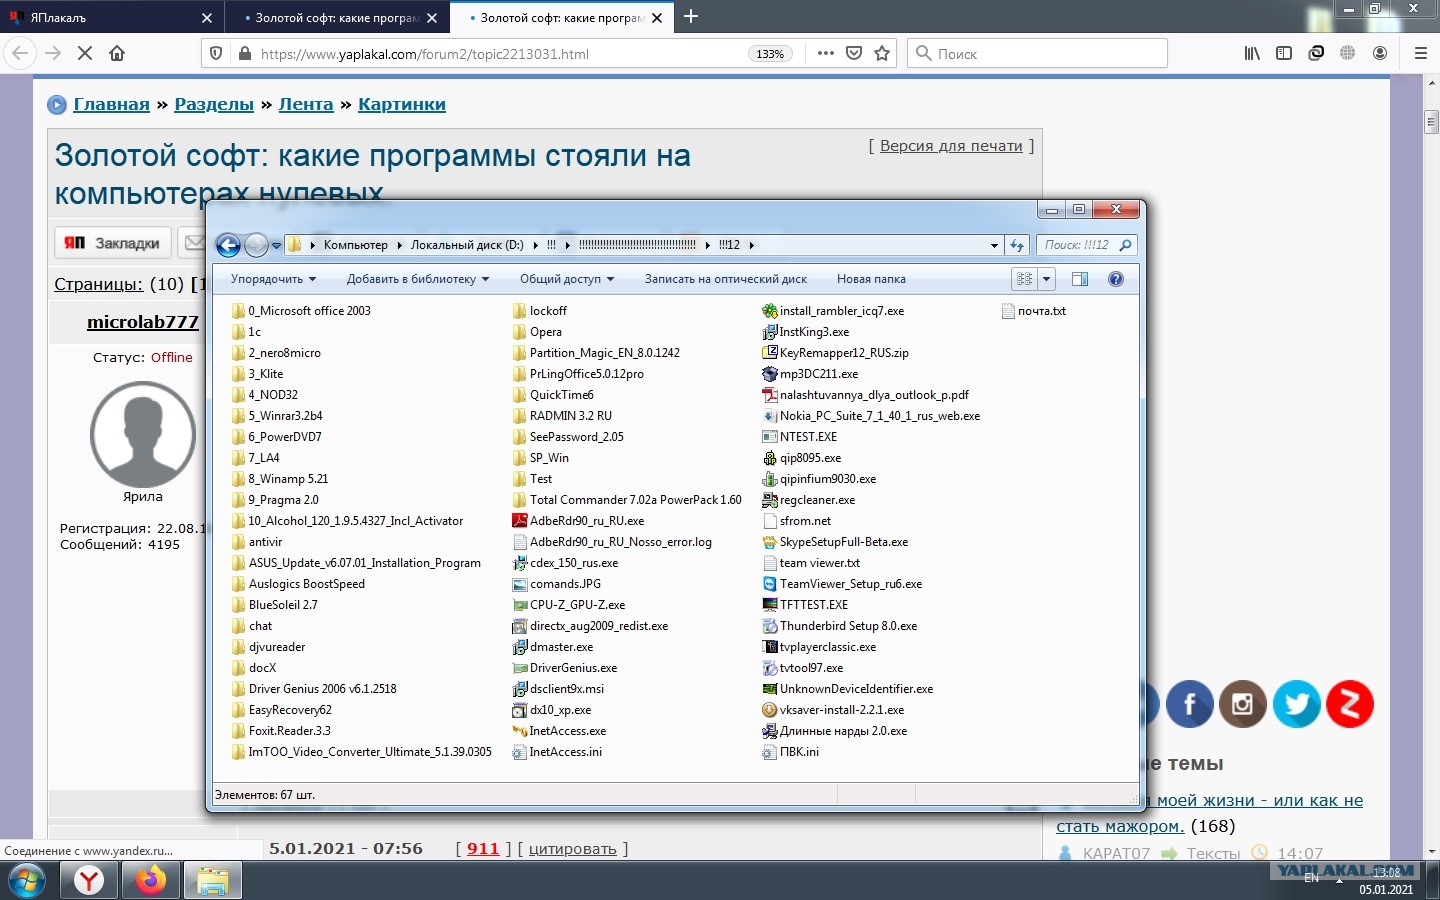Open page actions three-dot menu
The image size is (1440, 900).
pos(825,54)
